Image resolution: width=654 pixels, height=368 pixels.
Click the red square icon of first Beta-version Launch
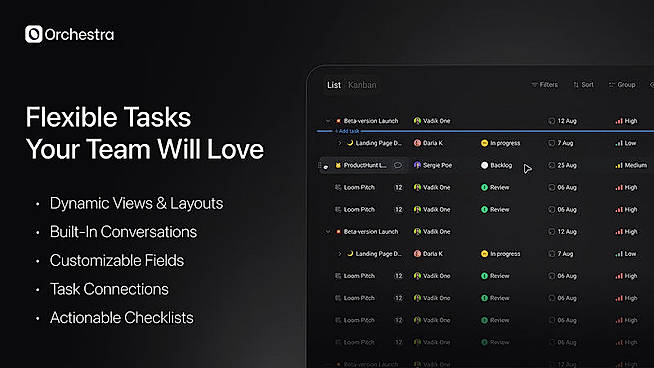point(338,121)
